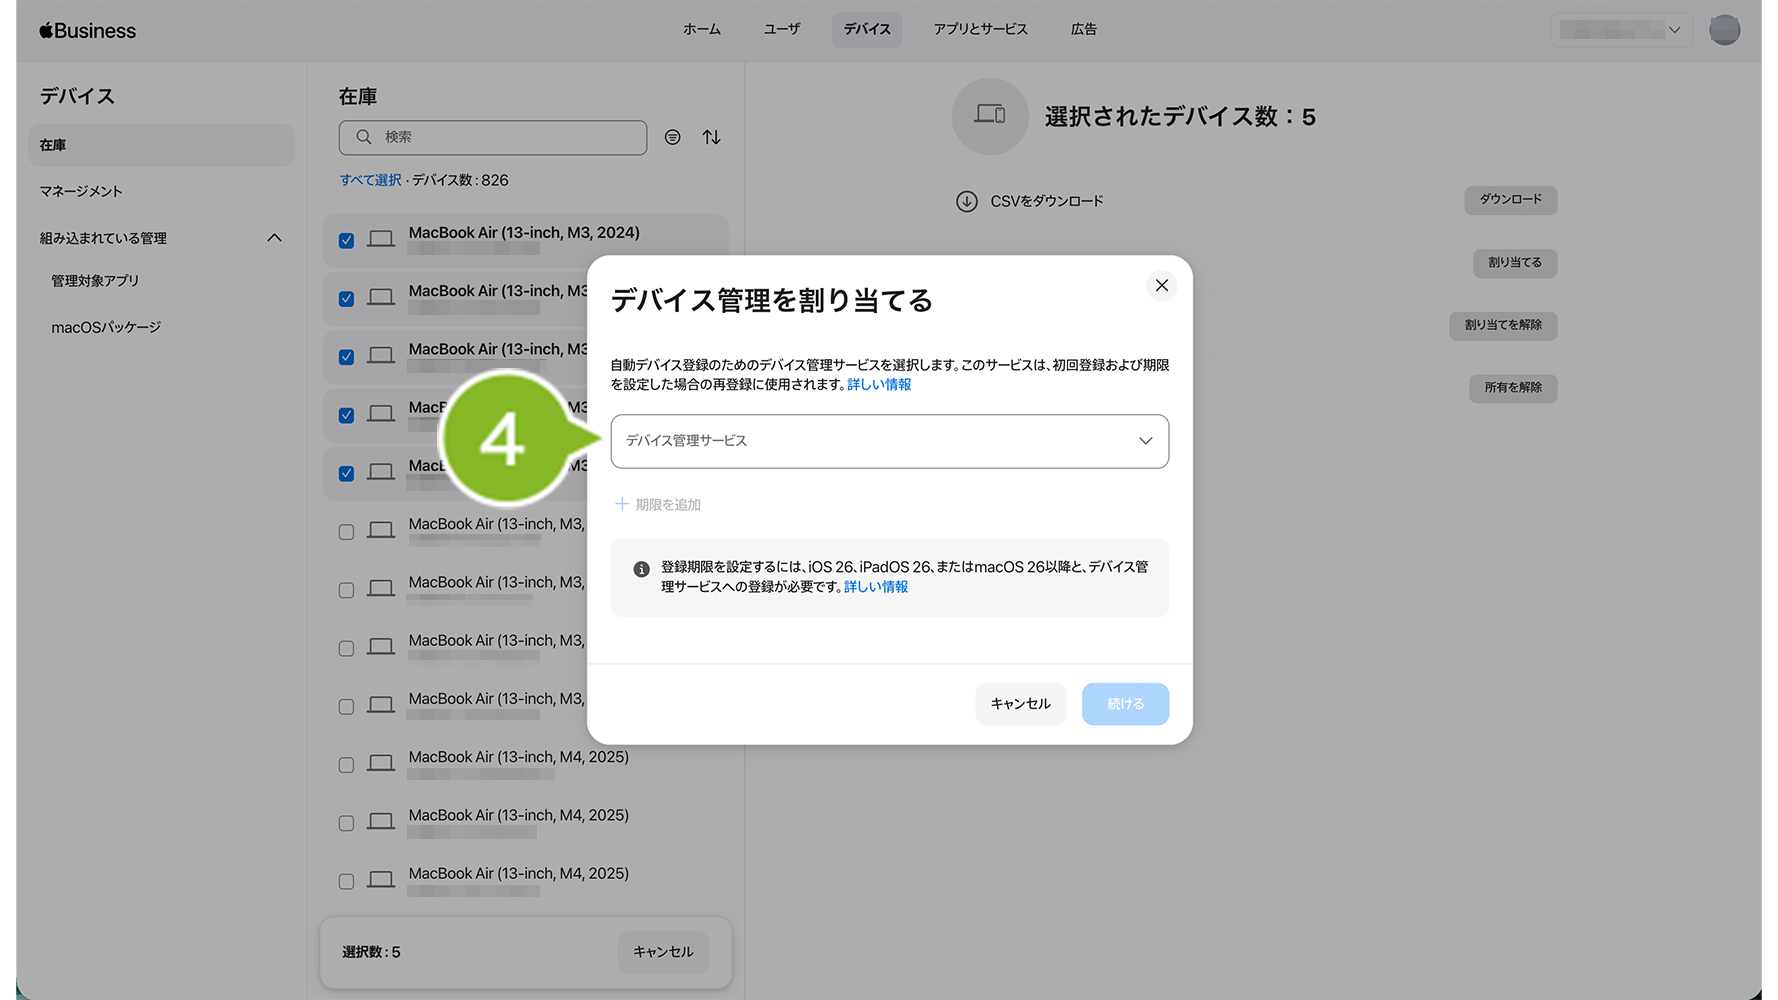Click the selected devices icon
This screenshot has height=1000, width=1778.
click(x=989, y=116)
